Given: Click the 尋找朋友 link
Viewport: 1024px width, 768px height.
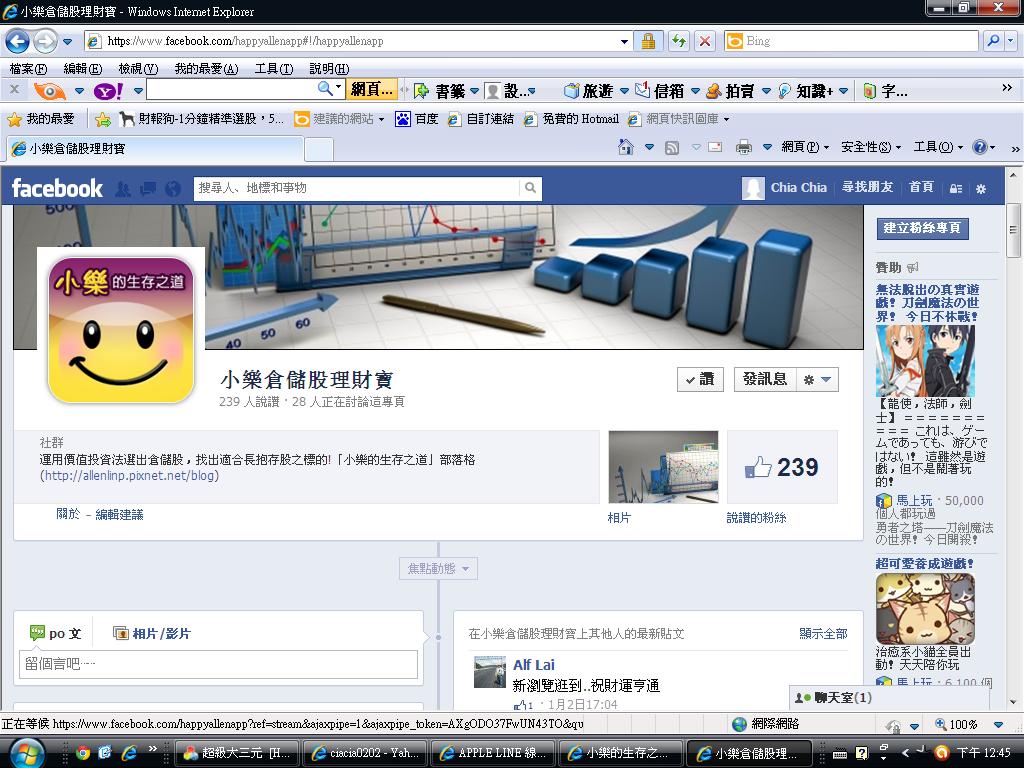Looking at the screenshot, I should [867, 187].
